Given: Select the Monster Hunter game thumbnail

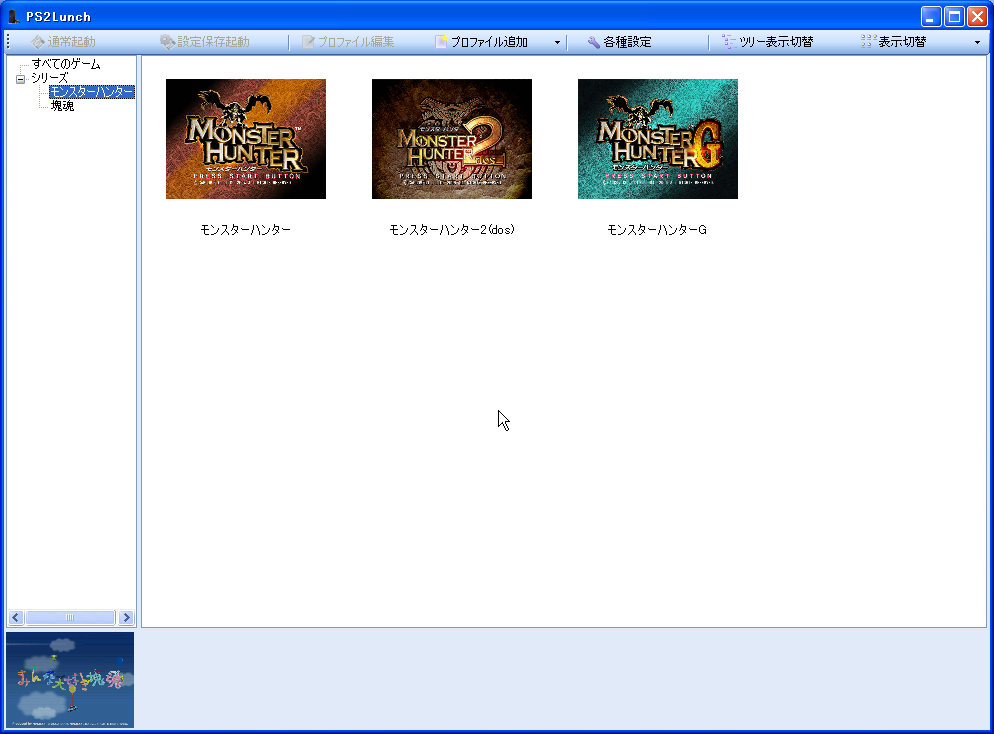Looking at the screenshot, I should click(x=246, y=139).
